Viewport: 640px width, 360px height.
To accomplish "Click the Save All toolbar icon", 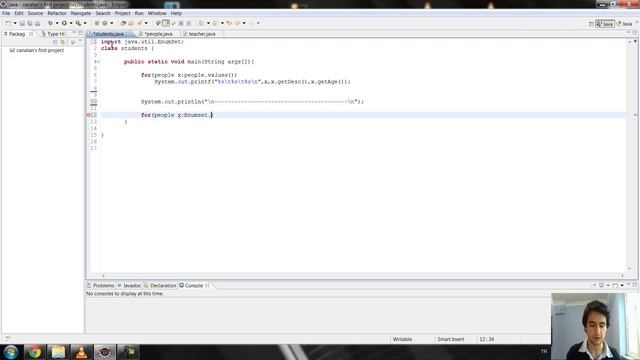I will [30, 23].
